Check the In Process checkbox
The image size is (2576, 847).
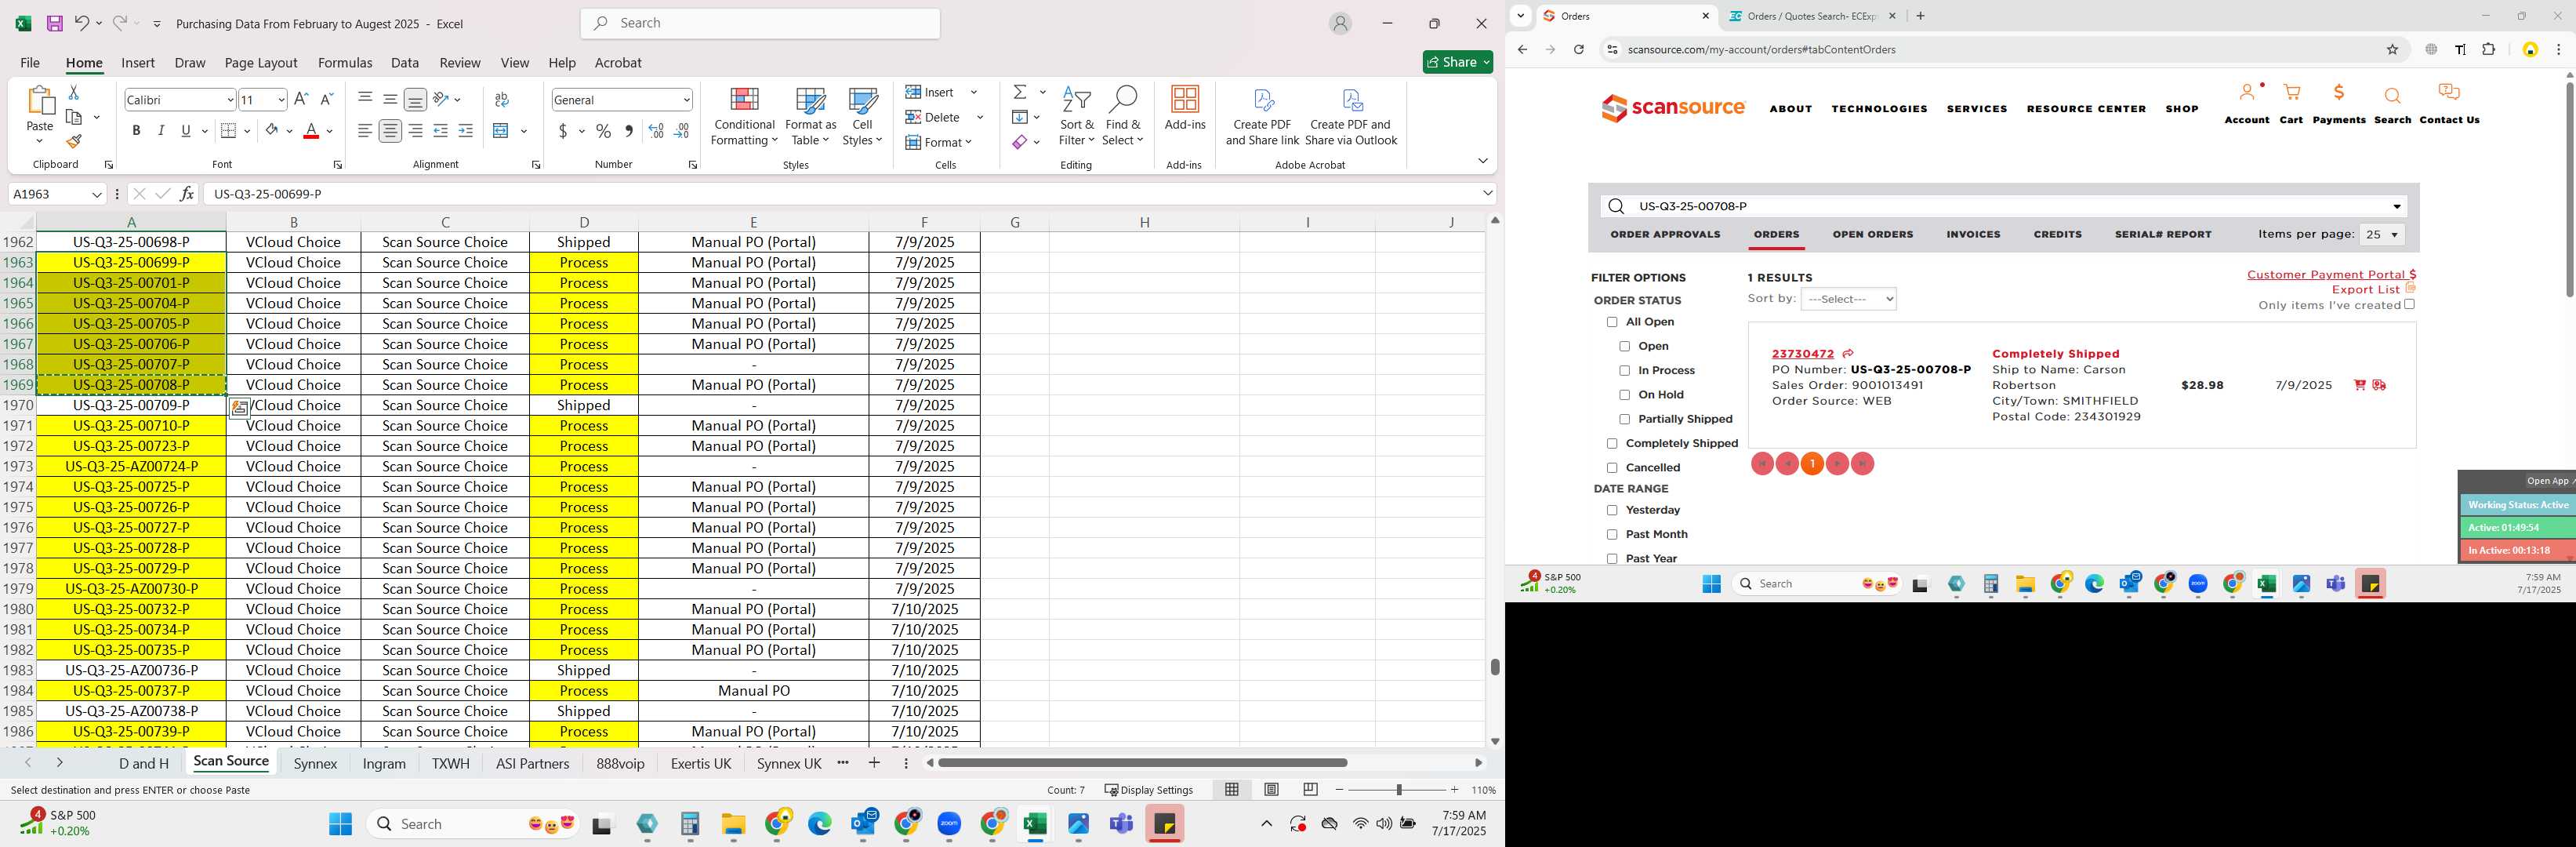point(1624,371)
